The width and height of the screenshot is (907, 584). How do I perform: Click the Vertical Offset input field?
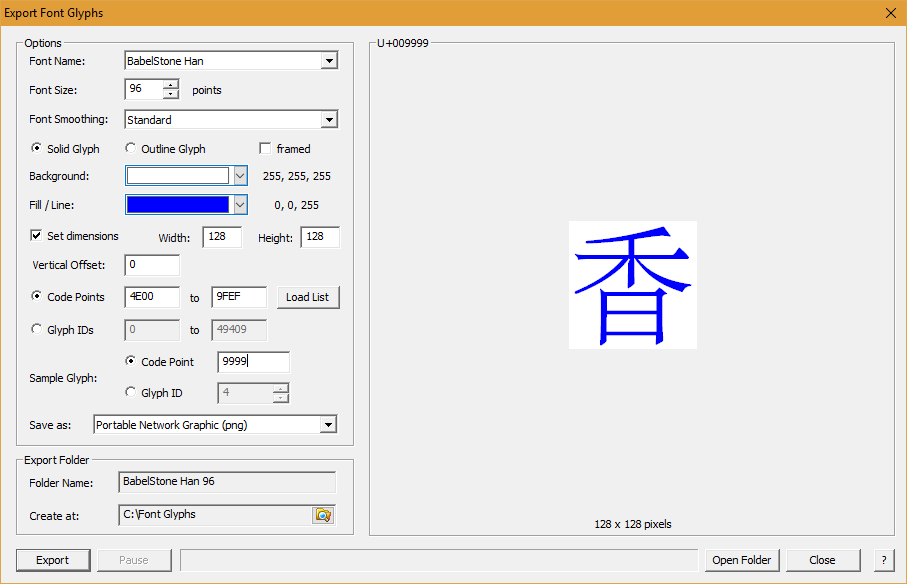[152, 265]
